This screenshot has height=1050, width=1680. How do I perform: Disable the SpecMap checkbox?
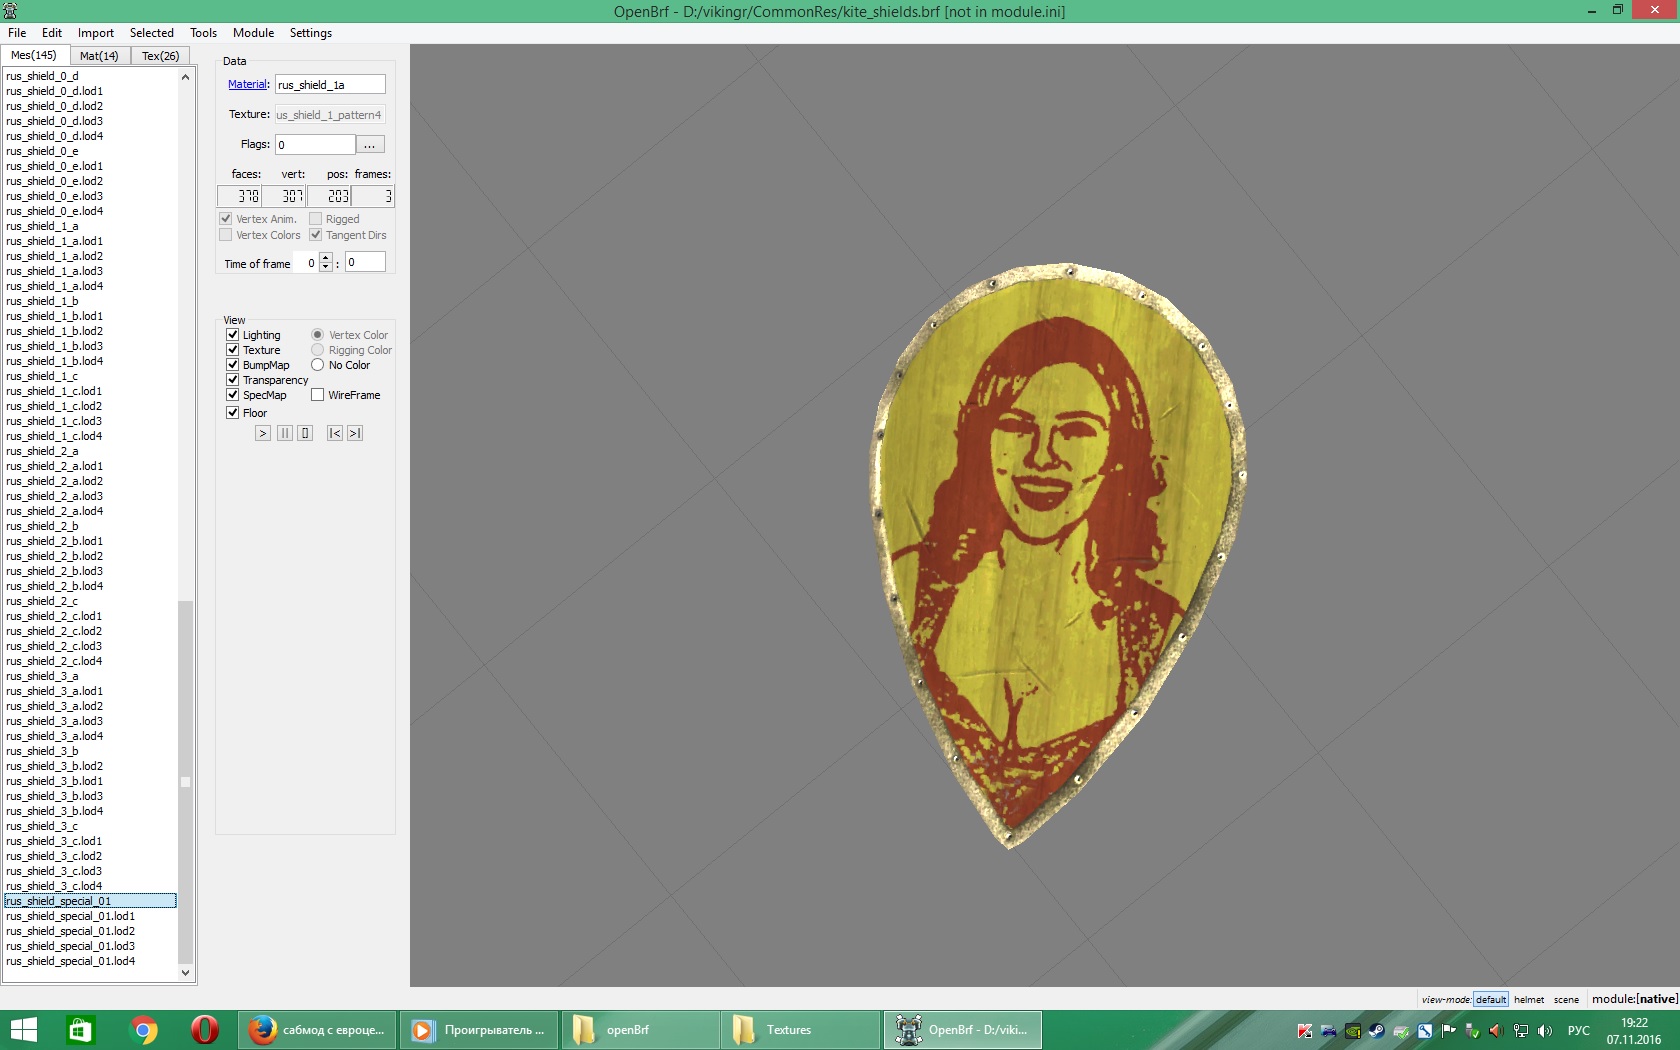coord(232,395)
